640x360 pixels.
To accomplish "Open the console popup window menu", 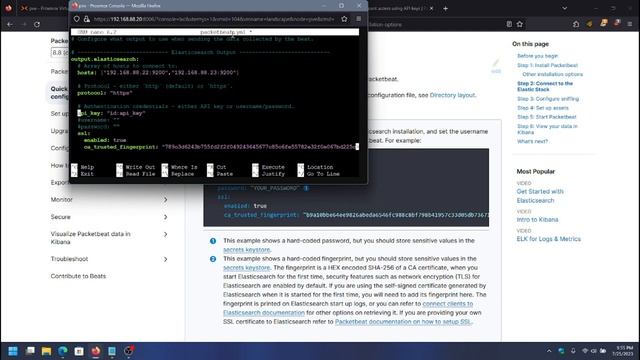I will 358,19.
